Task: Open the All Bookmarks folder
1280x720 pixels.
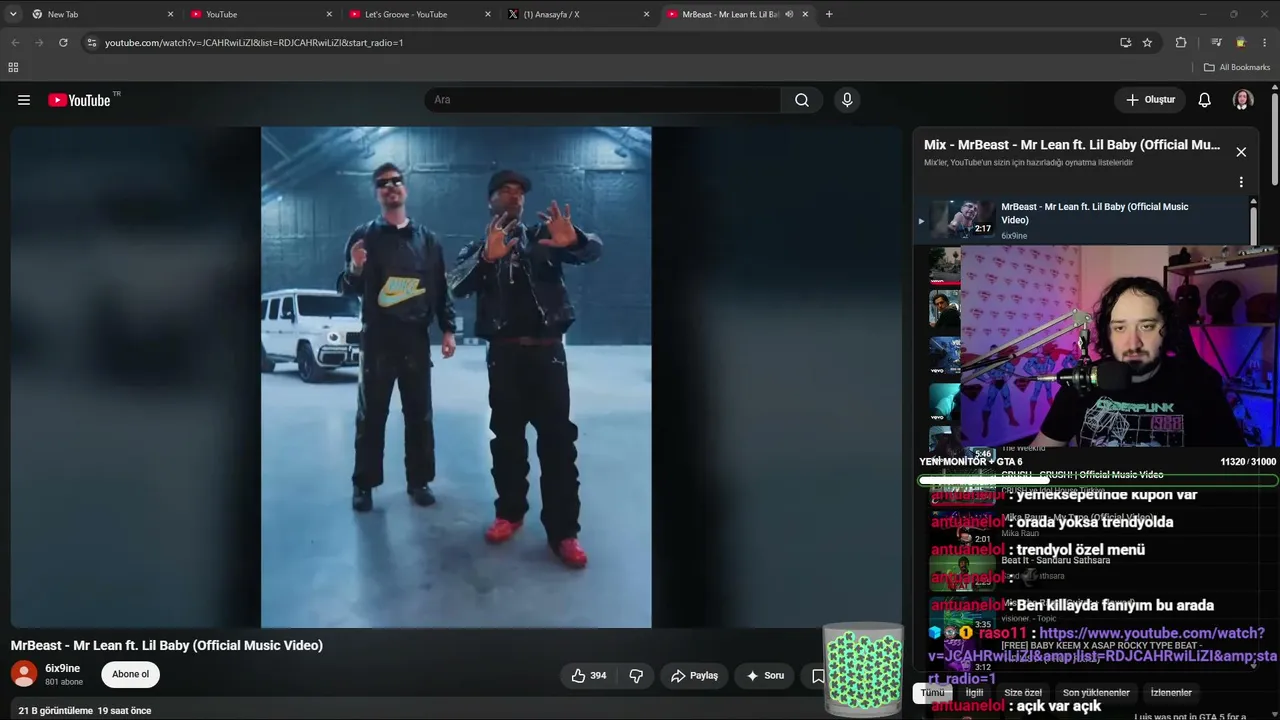Action: [x=1237, y=67]
